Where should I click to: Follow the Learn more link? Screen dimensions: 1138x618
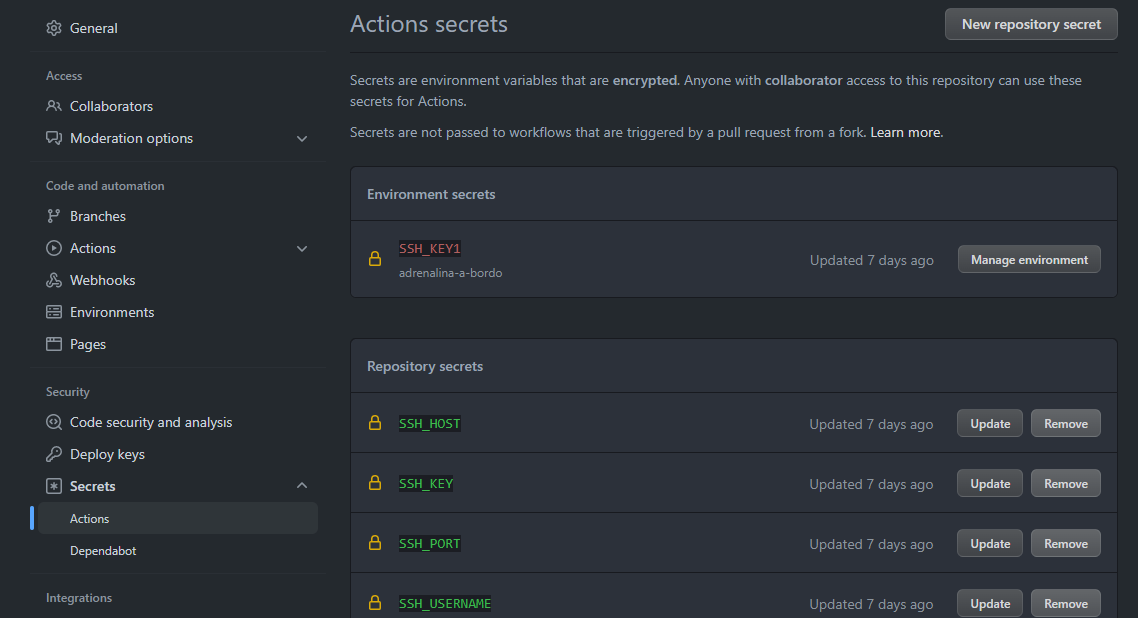pos(905,132)
